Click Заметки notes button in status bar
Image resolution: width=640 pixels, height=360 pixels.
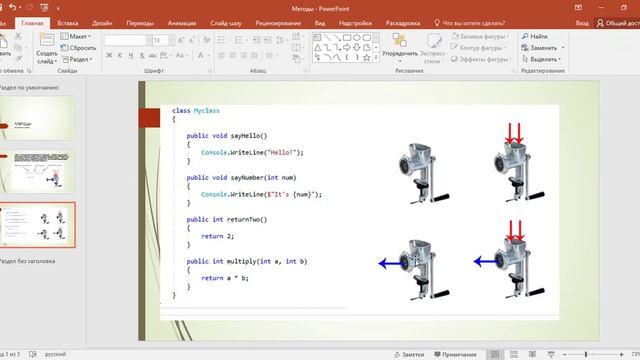tap(409, 354)
